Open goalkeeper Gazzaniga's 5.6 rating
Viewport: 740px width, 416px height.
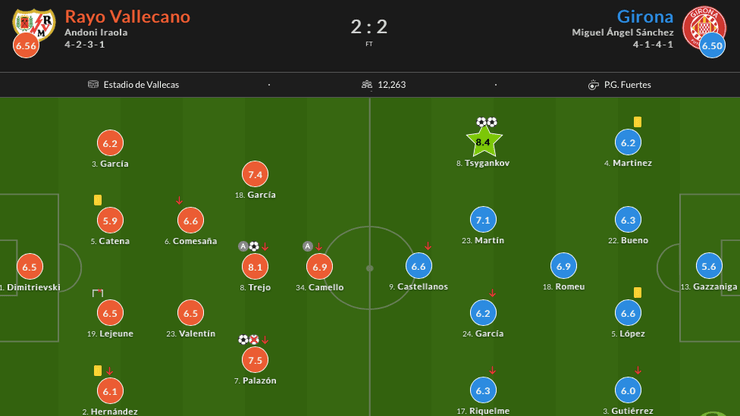click(x=709, y=266)
